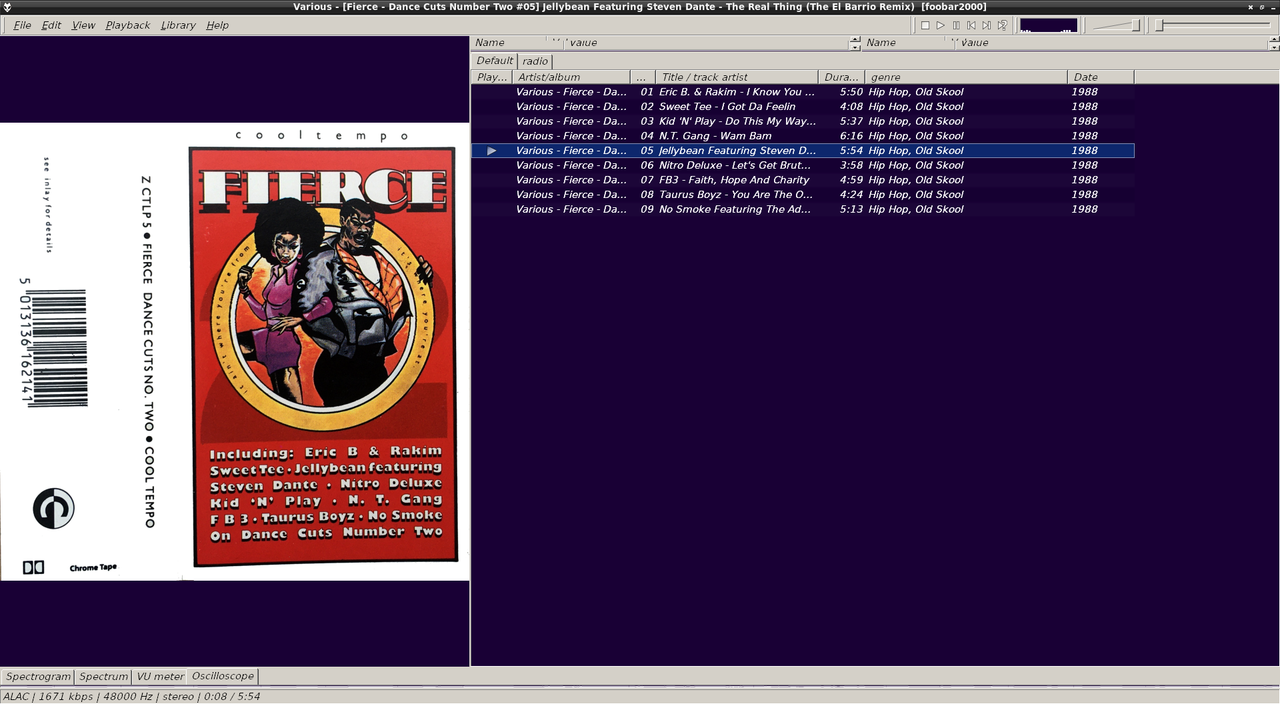Sort by Artist/album column header
1280x704 pixels.
(572, 77)
